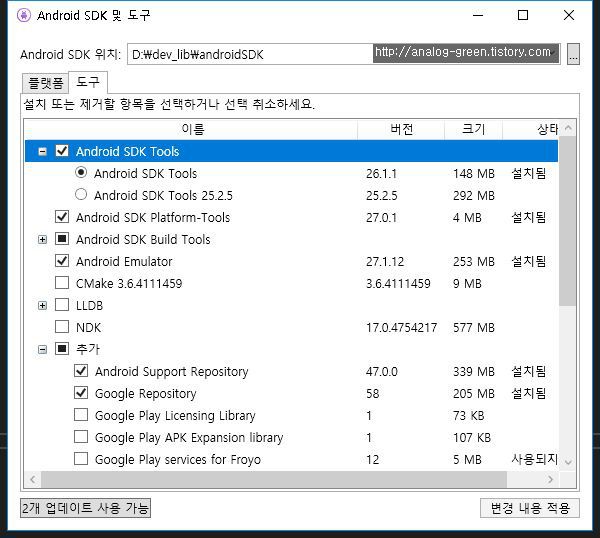The width and height of the screenshot is (600, 538).
Task: Click the version value '27.1.12'
Action: click(385, 261)
